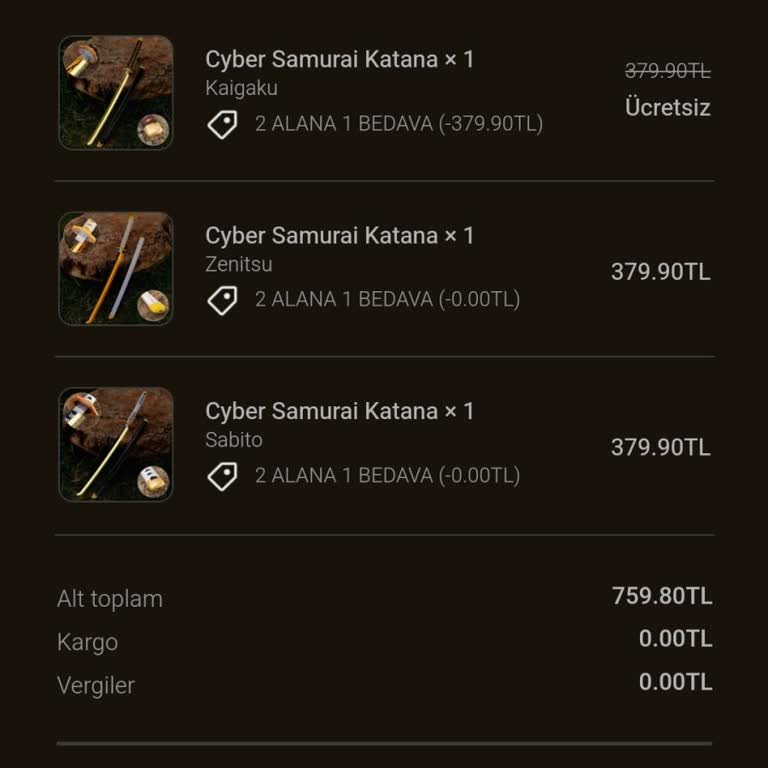
Task: Click the Vergiler taxes label
Action: [95, 686]
